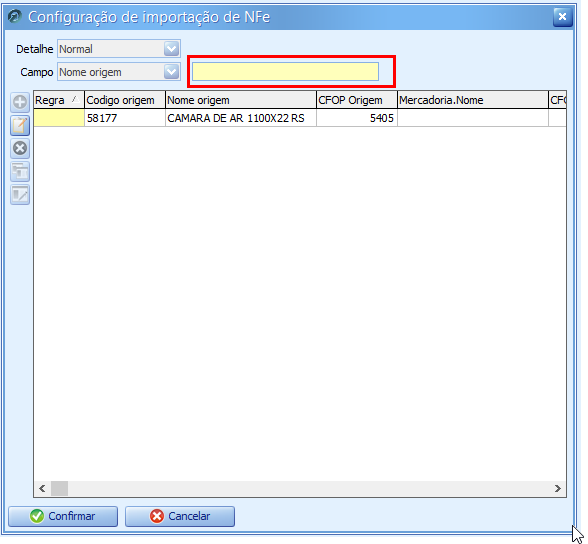Select the yellow Regra cell in first row

tap(59, 118)
